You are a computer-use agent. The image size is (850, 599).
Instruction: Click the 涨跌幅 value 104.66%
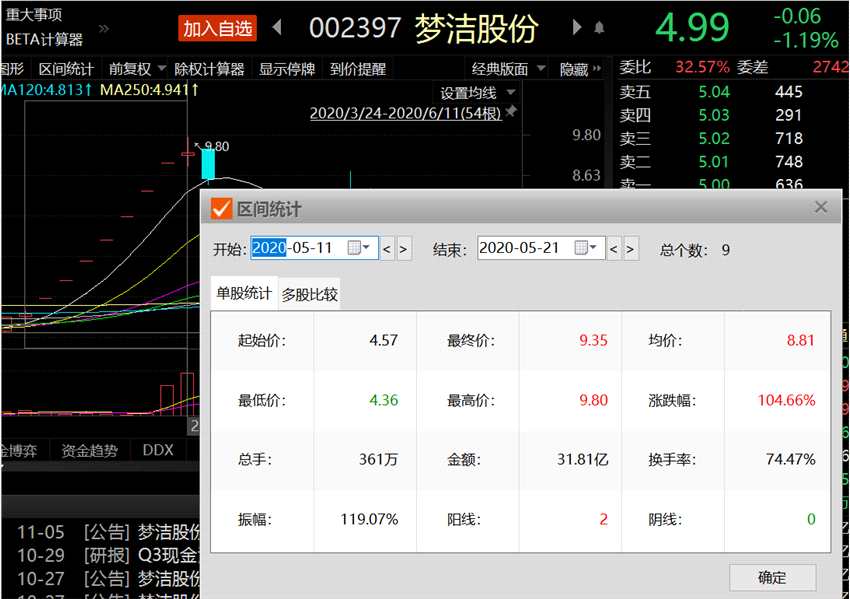[x=786, y=400]
